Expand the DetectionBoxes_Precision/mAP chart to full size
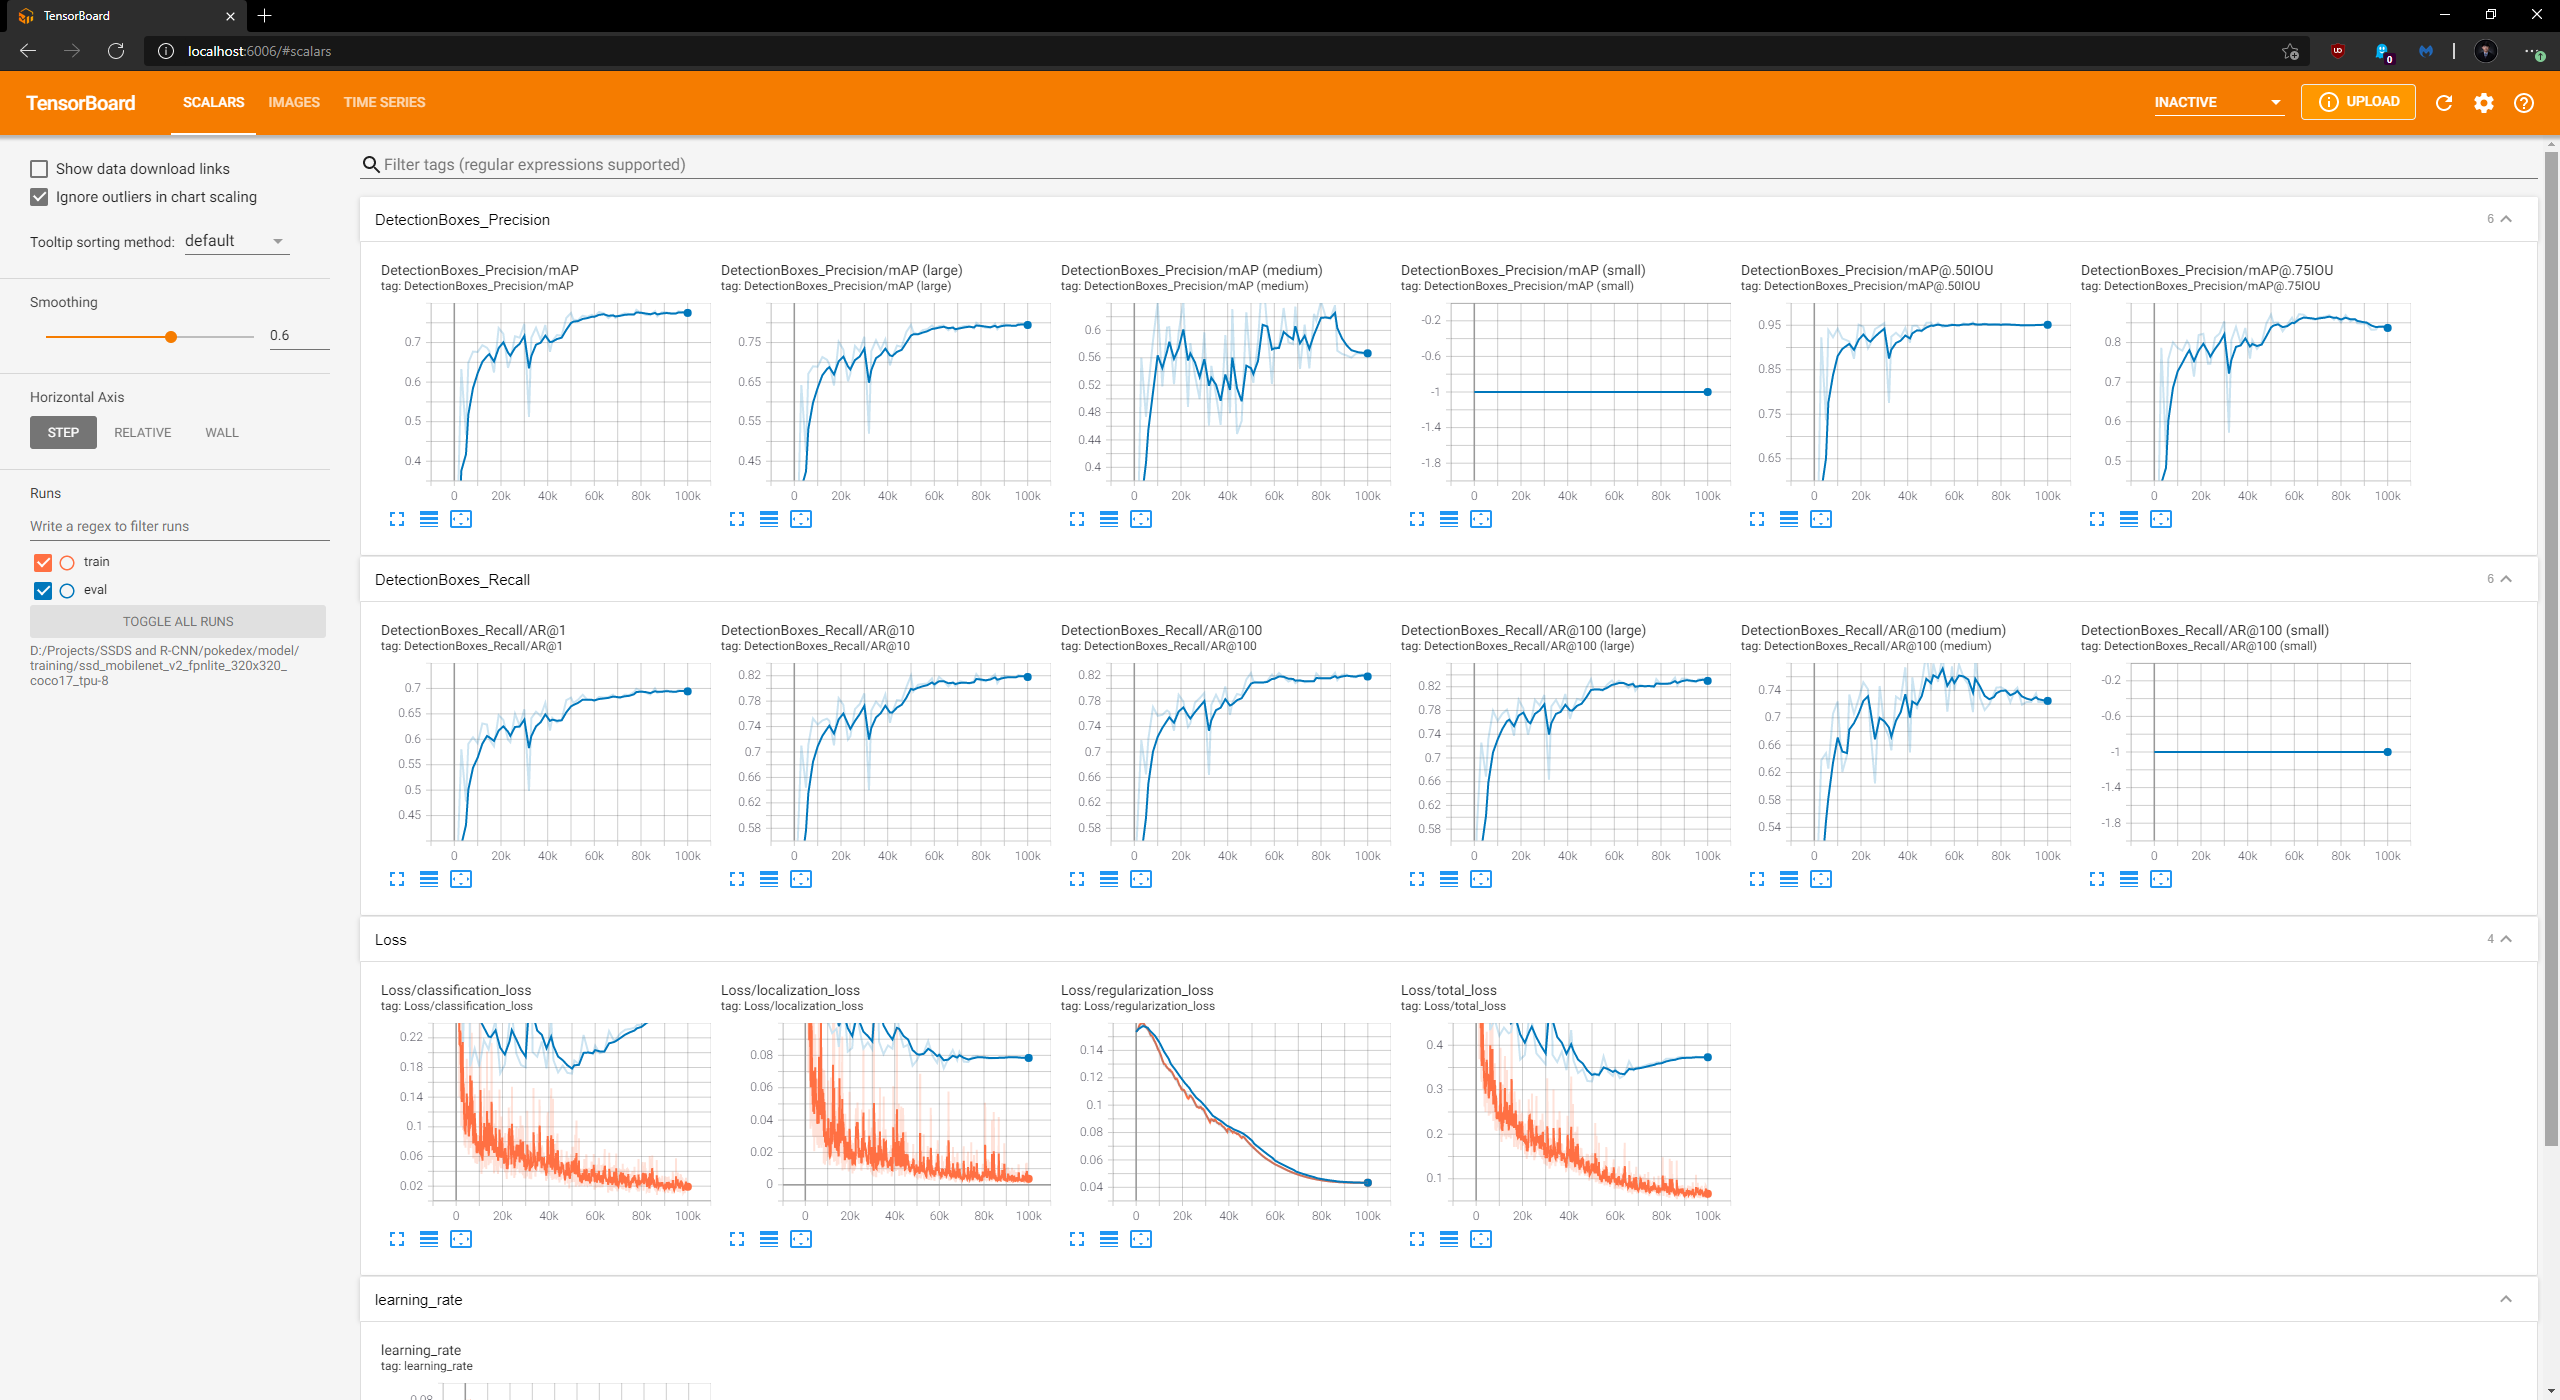Viewport: 2560px width, 1400px height. tap(397, 519)
